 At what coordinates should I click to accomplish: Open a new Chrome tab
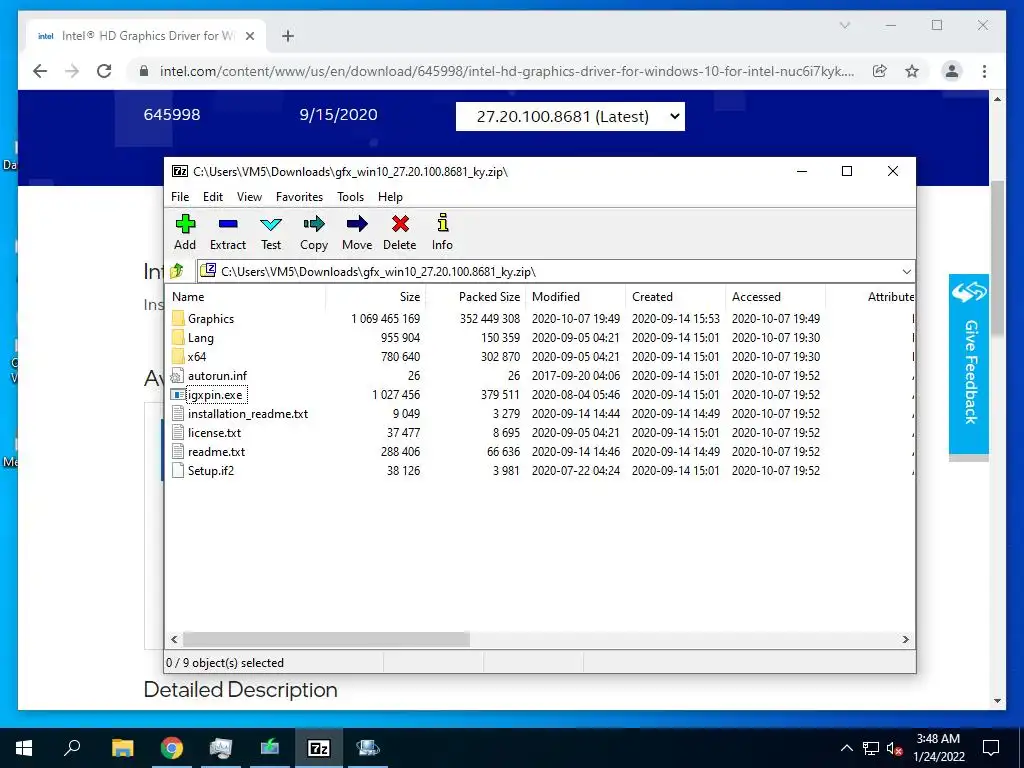point(288,37)
